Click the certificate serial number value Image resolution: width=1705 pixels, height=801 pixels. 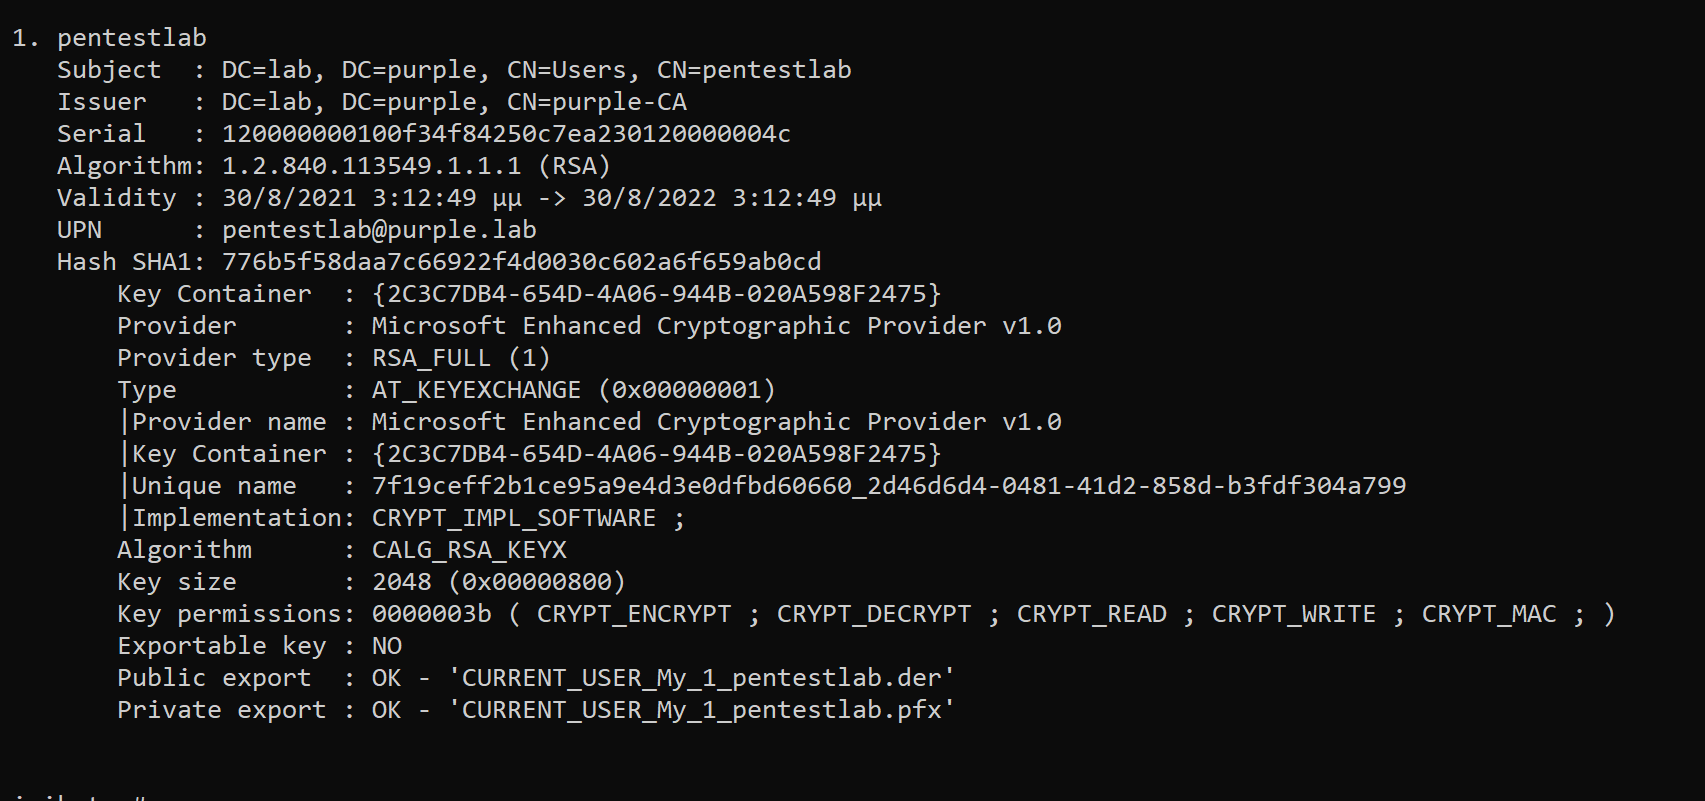(506, 134)
